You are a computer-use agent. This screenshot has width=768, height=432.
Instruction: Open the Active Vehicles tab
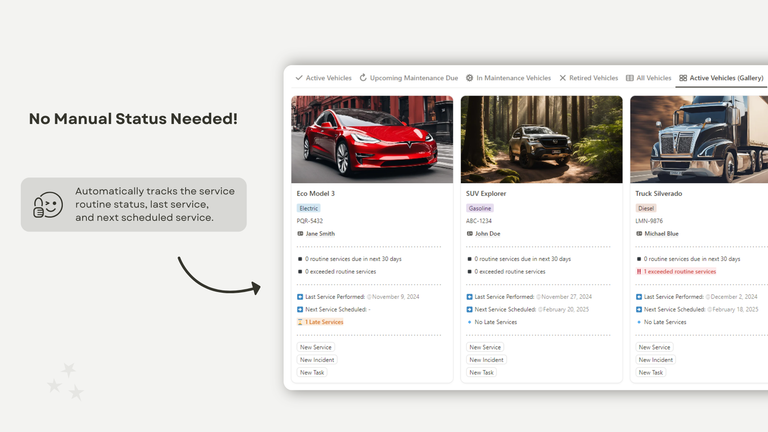coord(324,78)
